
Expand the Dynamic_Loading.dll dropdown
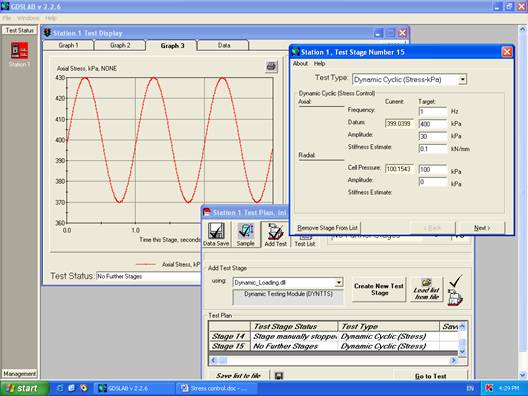point(339,282)
